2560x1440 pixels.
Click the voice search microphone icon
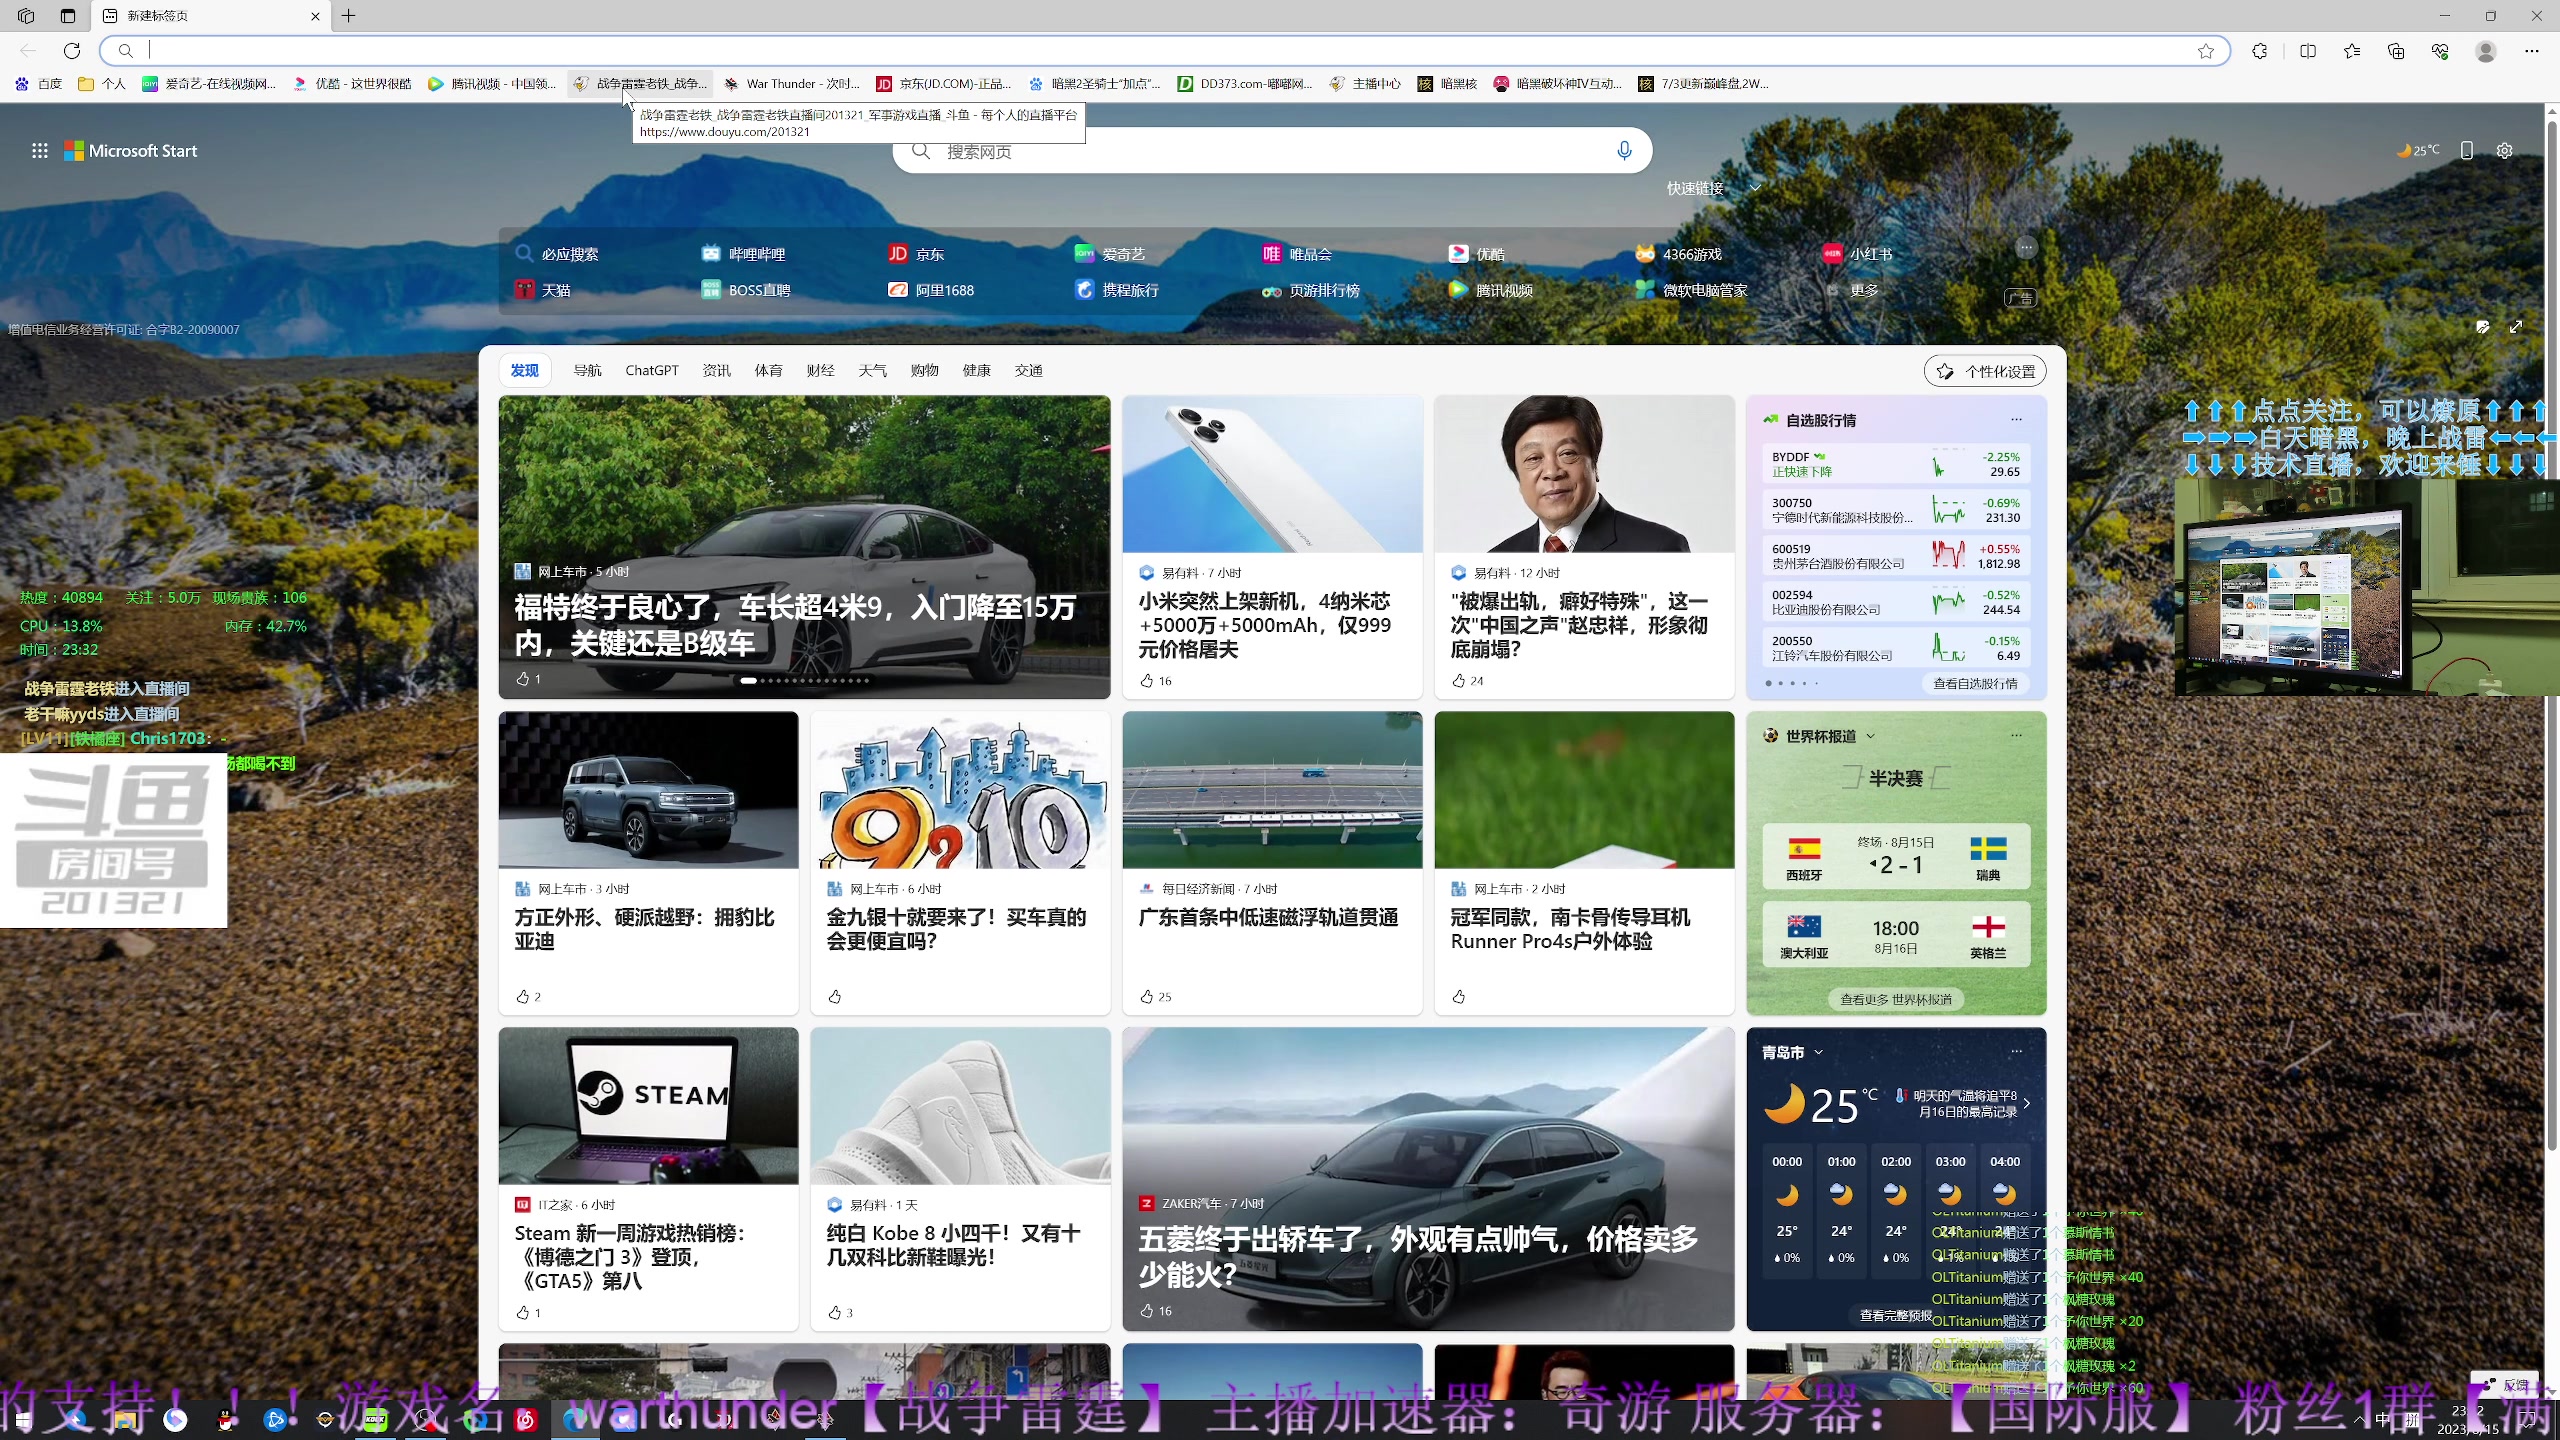coord(1623,151)
